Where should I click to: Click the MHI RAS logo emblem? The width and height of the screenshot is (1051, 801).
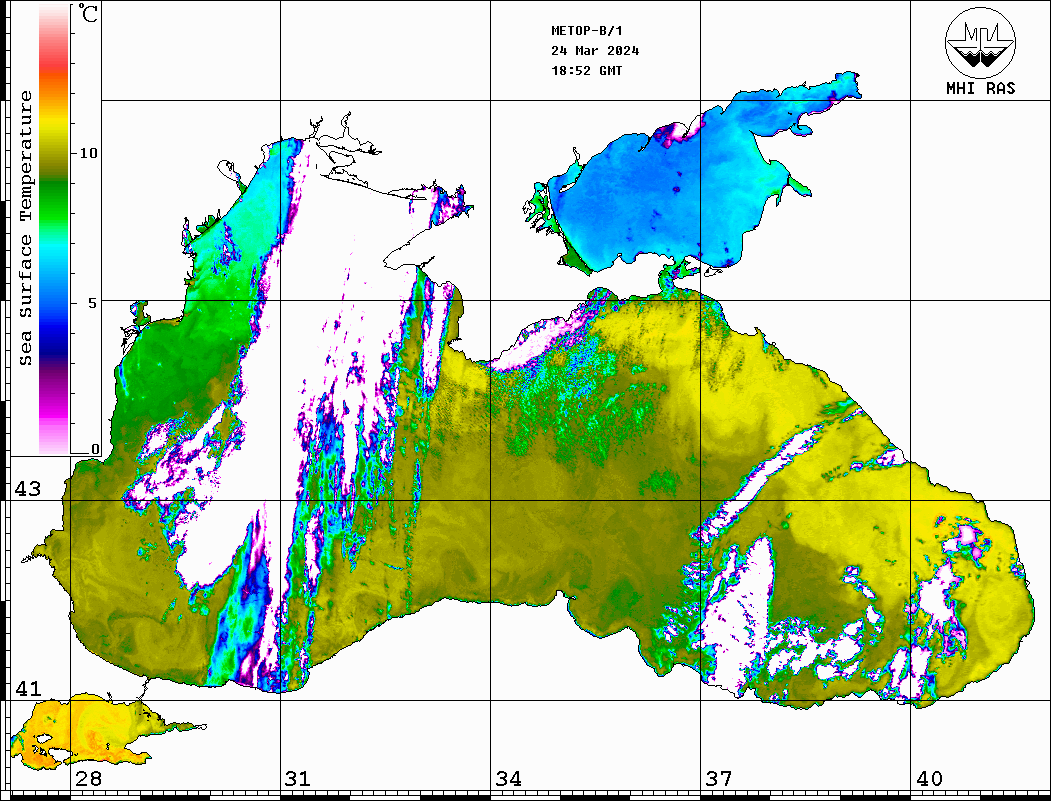[980, 41]
